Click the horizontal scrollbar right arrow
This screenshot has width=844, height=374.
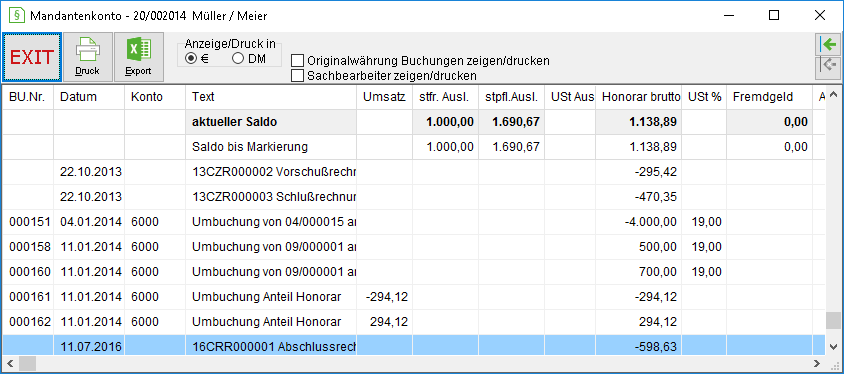click(x=817, y=363)
